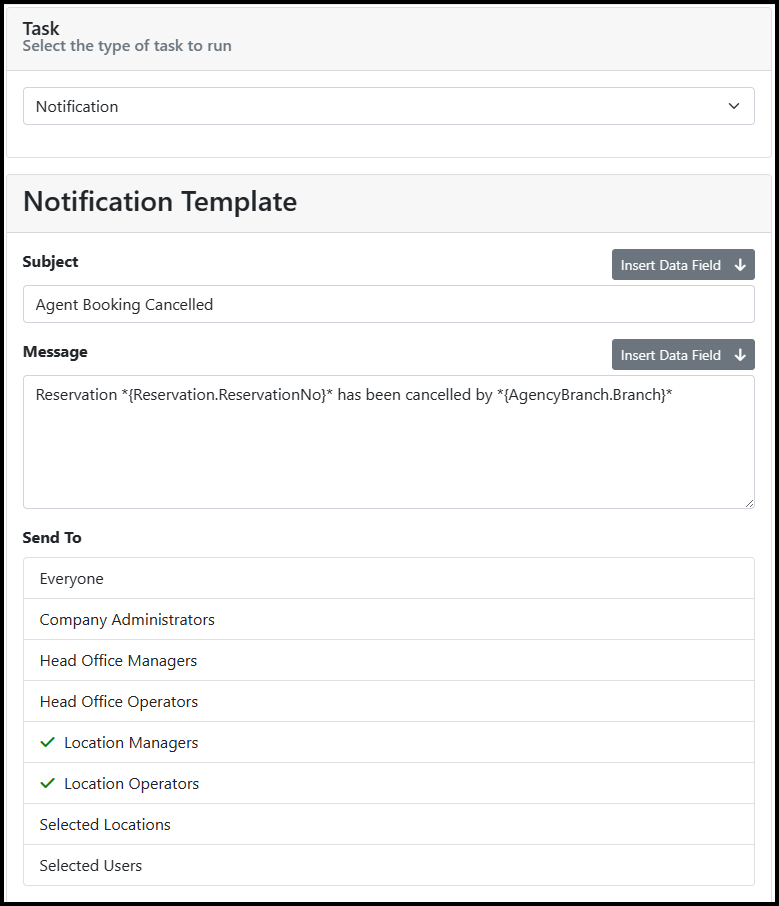Deselect Location Managers recipient
Screen dimensions: 779x906
(x=388, y=742)
